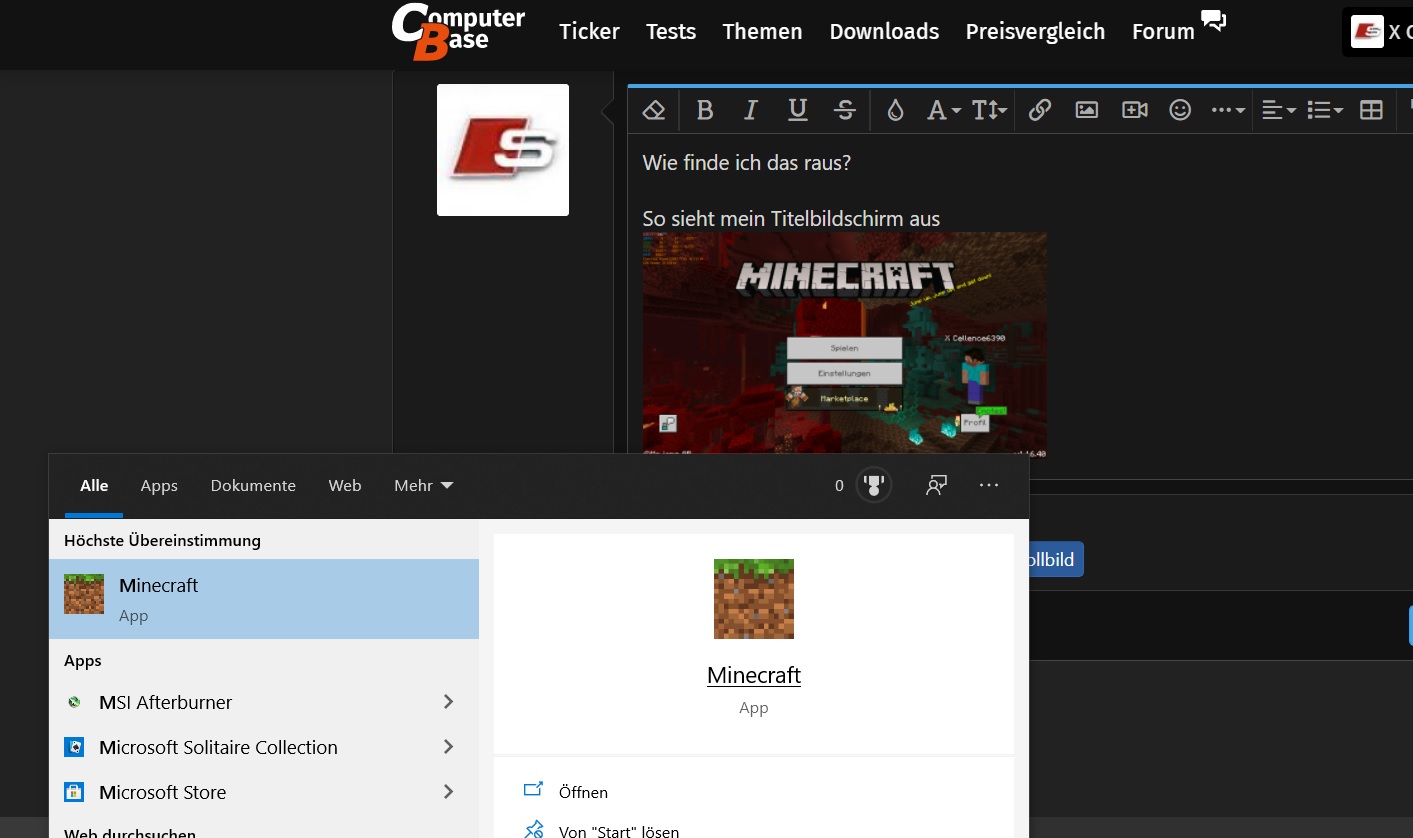Toggle italic formatting in the editor
The width and height of the screenshot is (1413, 838).
pyautogui.click(x=751, y=110)
